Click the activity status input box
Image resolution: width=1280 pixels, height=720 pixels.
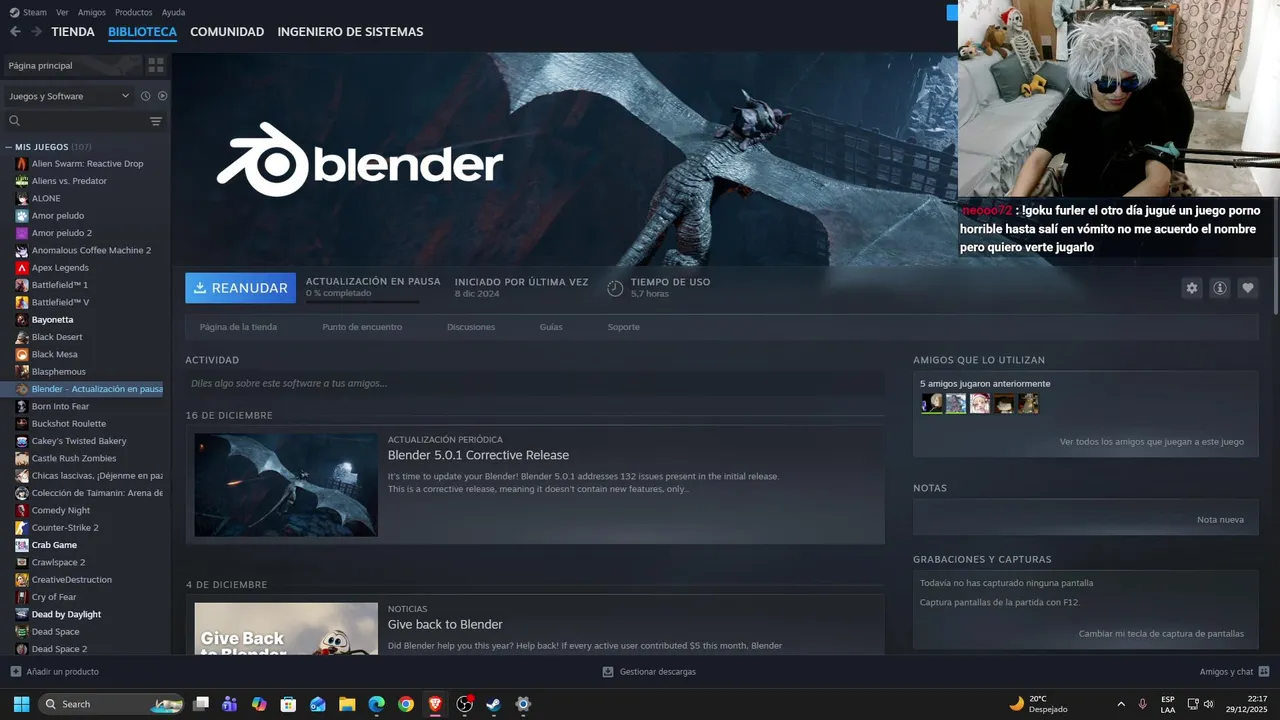point(535,383)
